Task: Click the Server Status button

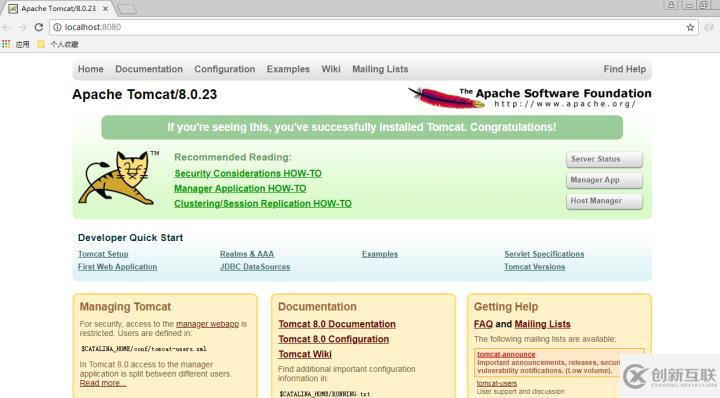Action: pos(604,159)
